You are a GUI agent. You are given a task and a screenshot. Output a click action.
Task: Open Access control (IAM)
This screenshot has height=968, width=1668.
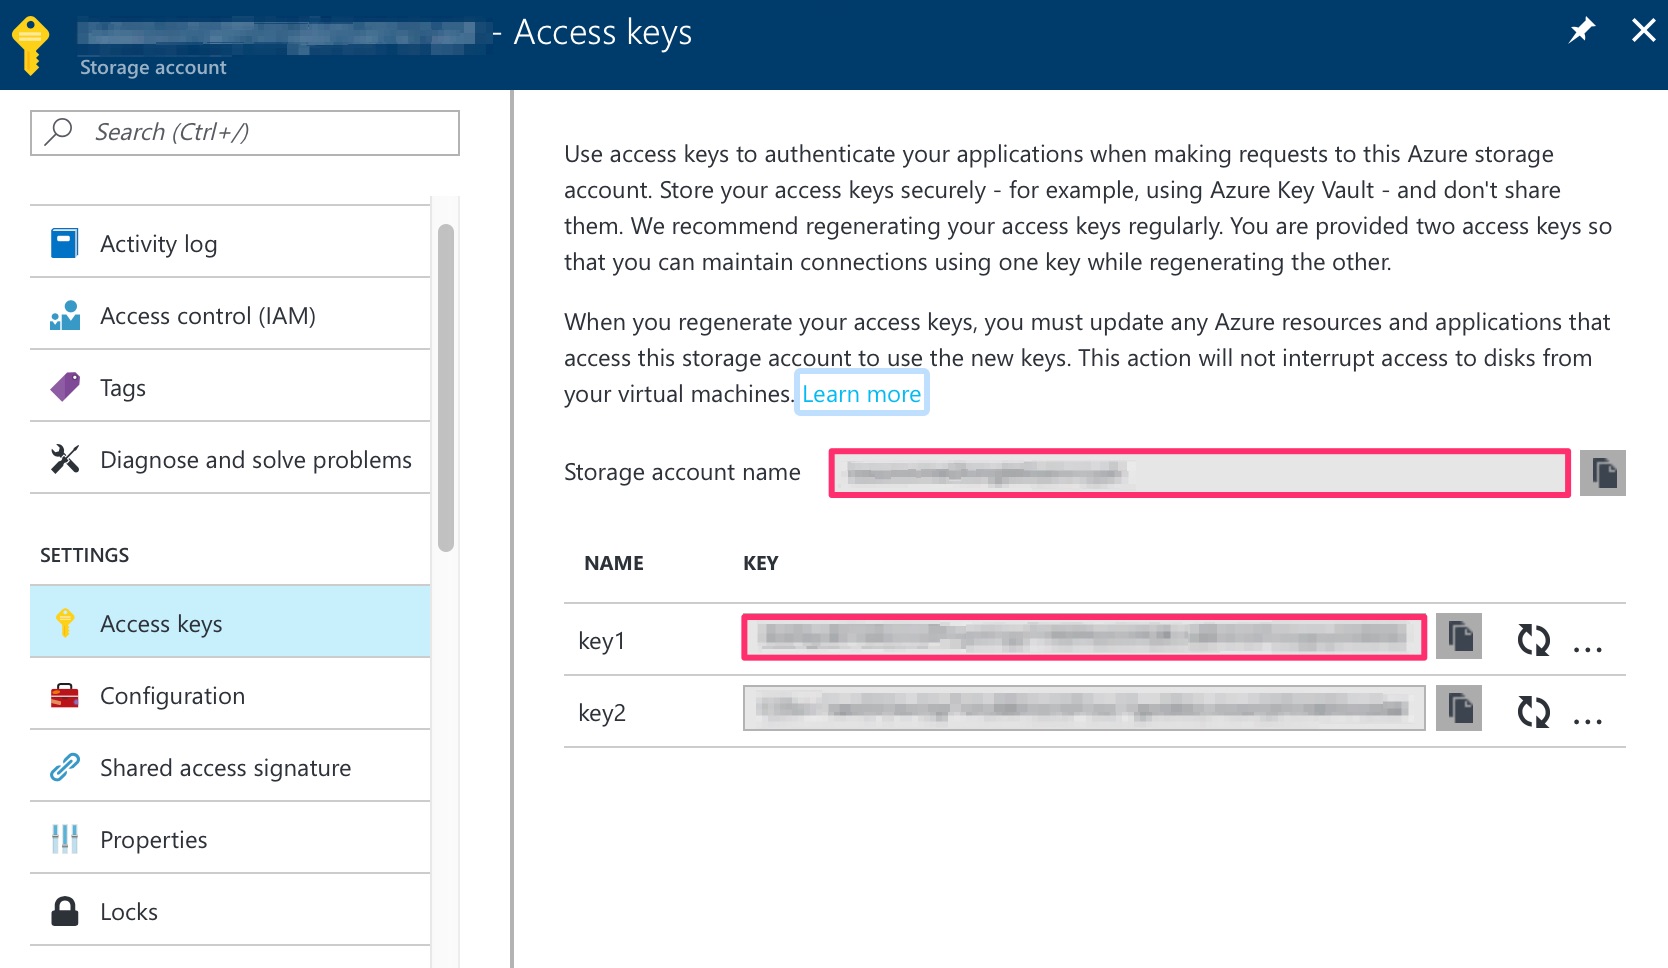pos(207,315)
